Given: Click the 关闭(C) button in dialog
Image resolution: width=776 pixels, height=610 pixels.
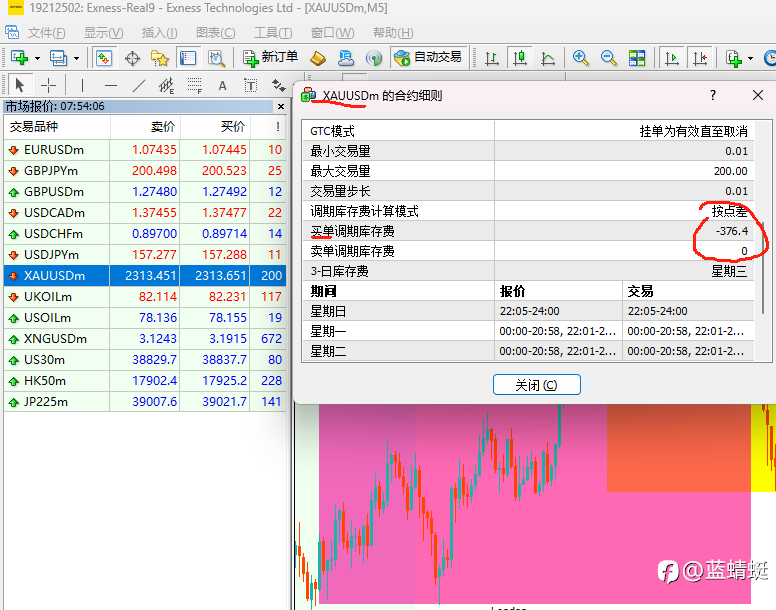Looking at the screenshot, I should click(536, 384).
